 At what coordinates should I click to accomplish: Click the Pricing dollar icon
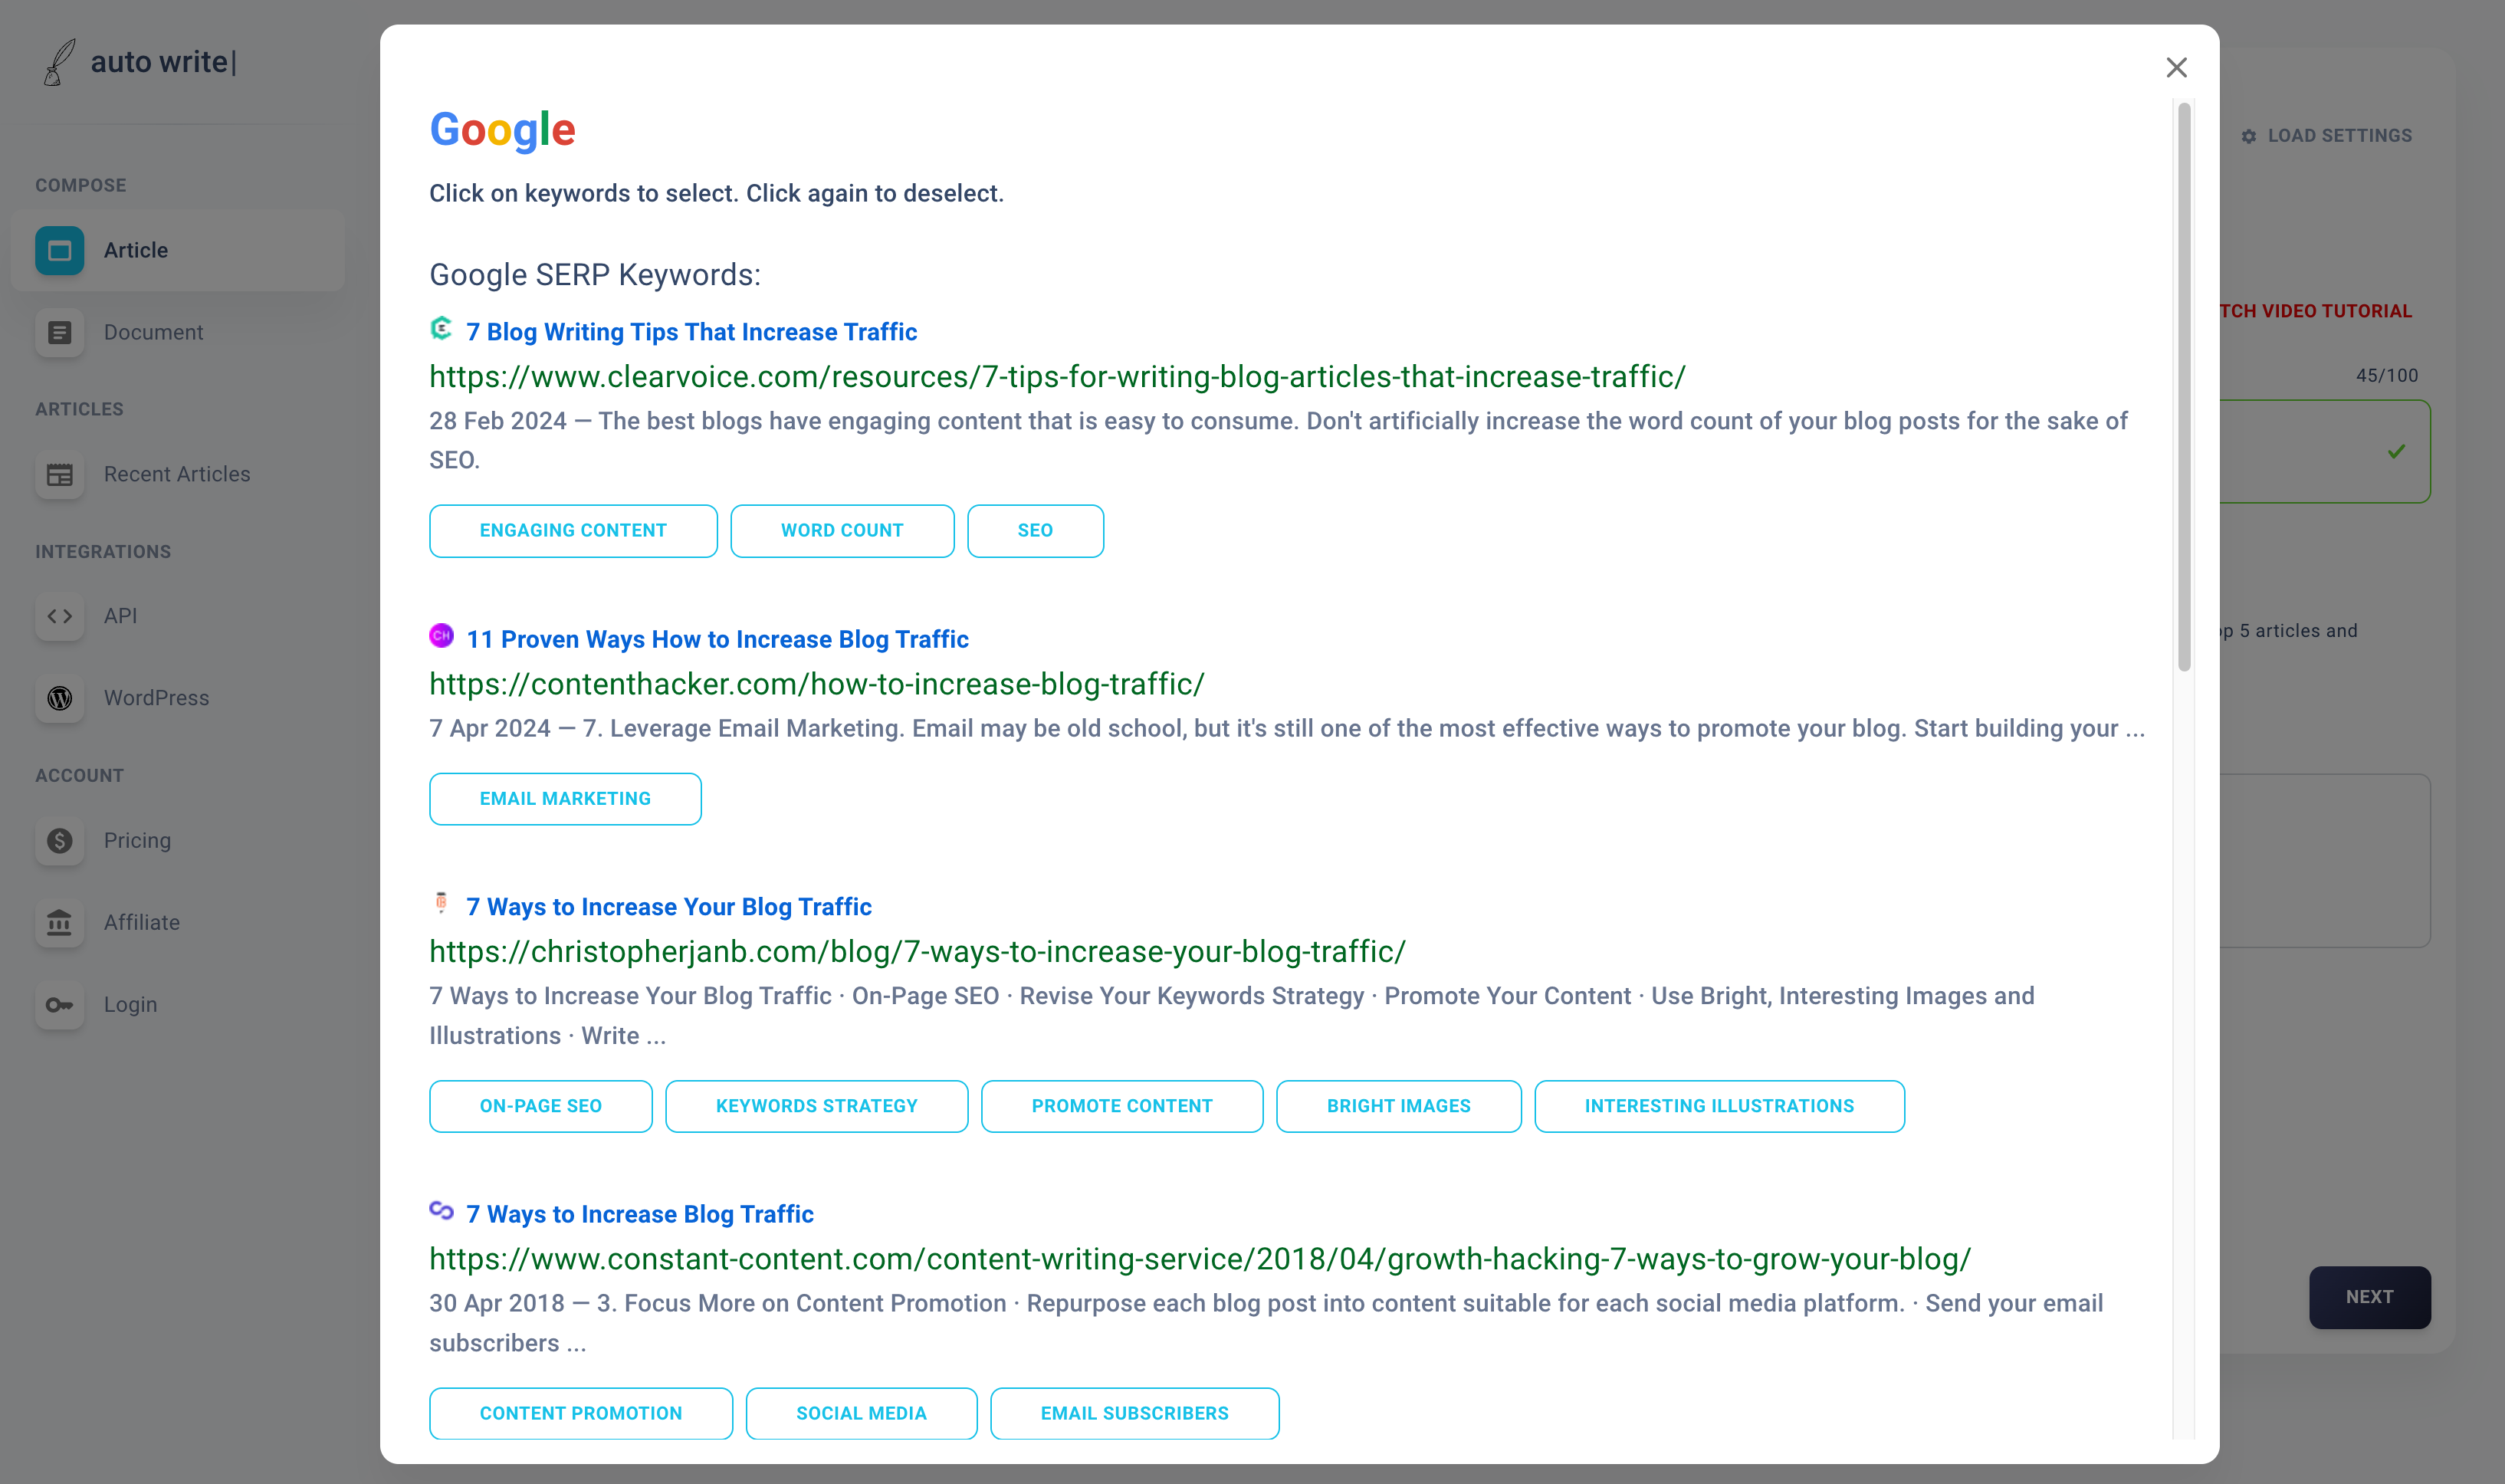[x=60, y=841]
